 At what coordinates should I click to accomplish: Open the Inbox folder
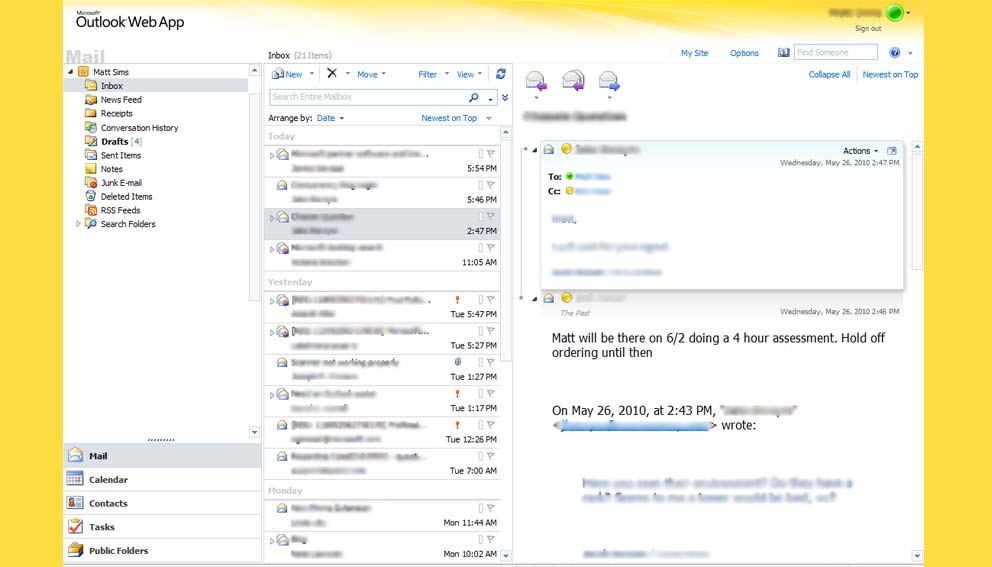(x=111, y=85)
